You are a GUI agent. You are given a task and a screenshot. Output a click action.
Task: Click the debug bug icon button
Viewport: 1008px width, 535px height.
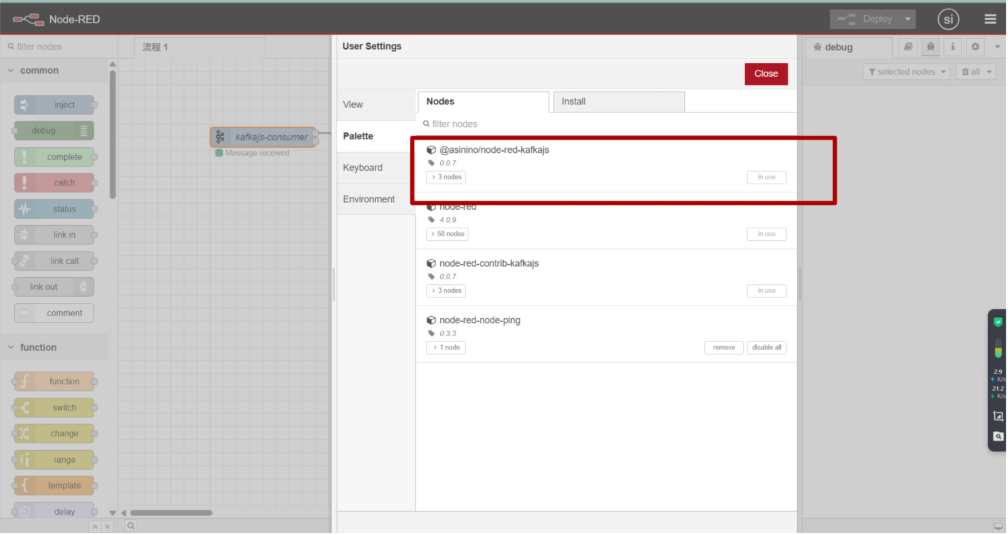[930, 47]
